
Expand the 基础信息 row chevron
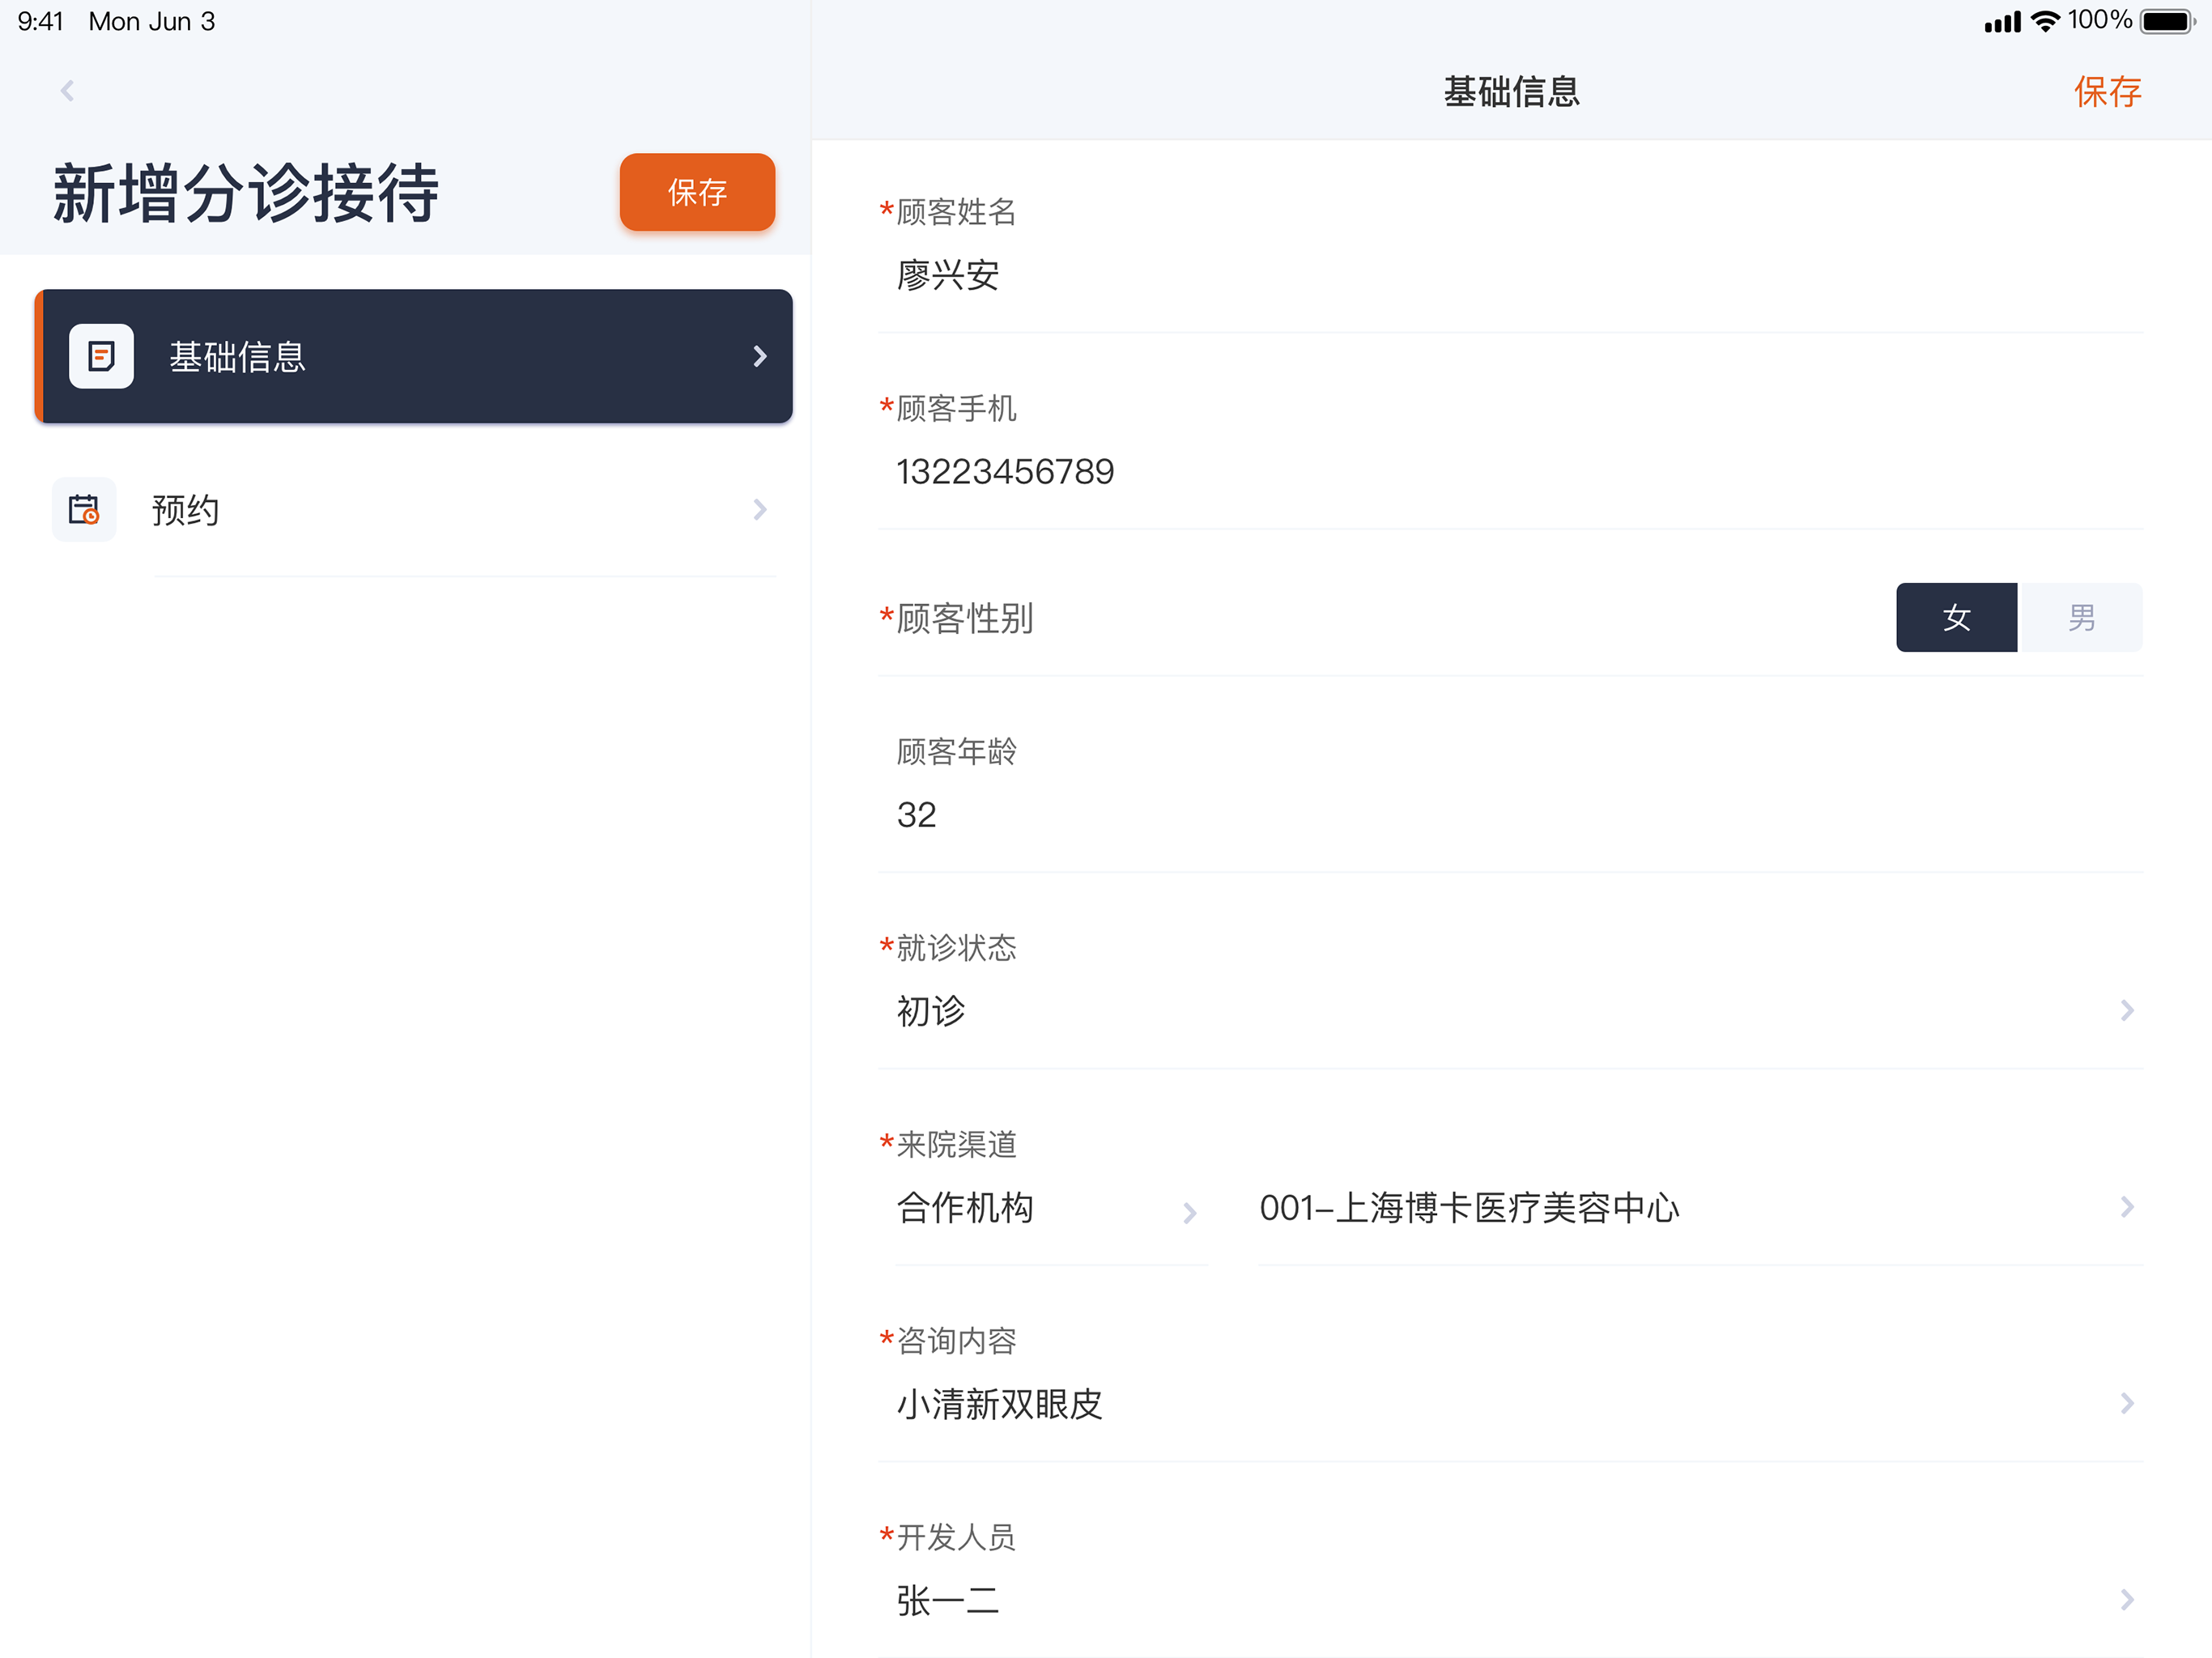coord(760,356)
